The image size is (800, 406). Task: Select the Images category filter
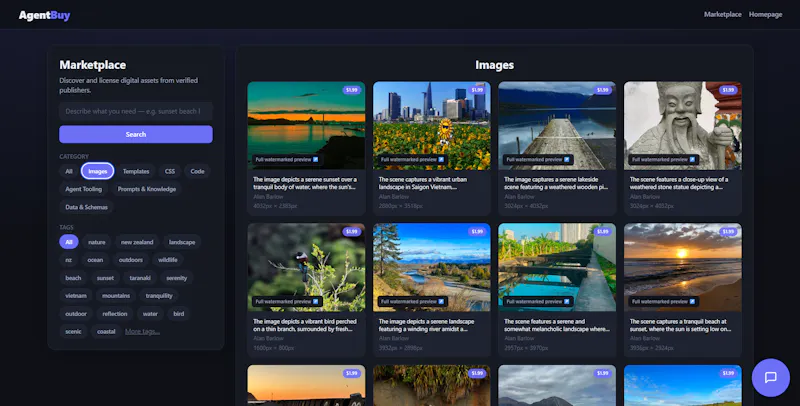[97, 171]
